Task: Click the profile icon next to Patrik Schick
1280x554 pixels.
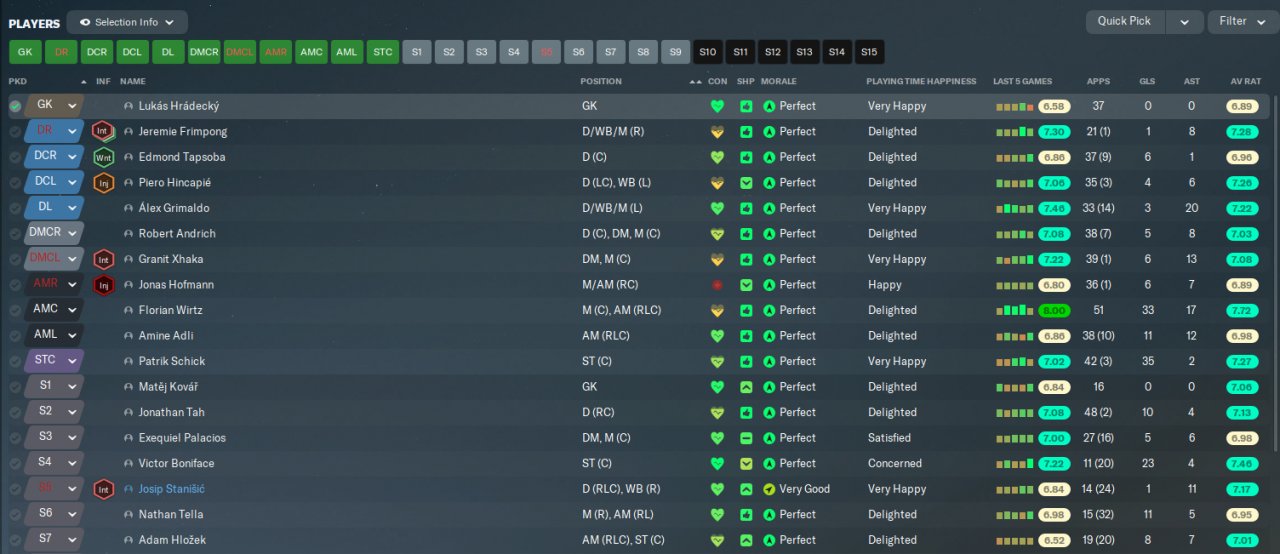Action: (x=128, y=361)
